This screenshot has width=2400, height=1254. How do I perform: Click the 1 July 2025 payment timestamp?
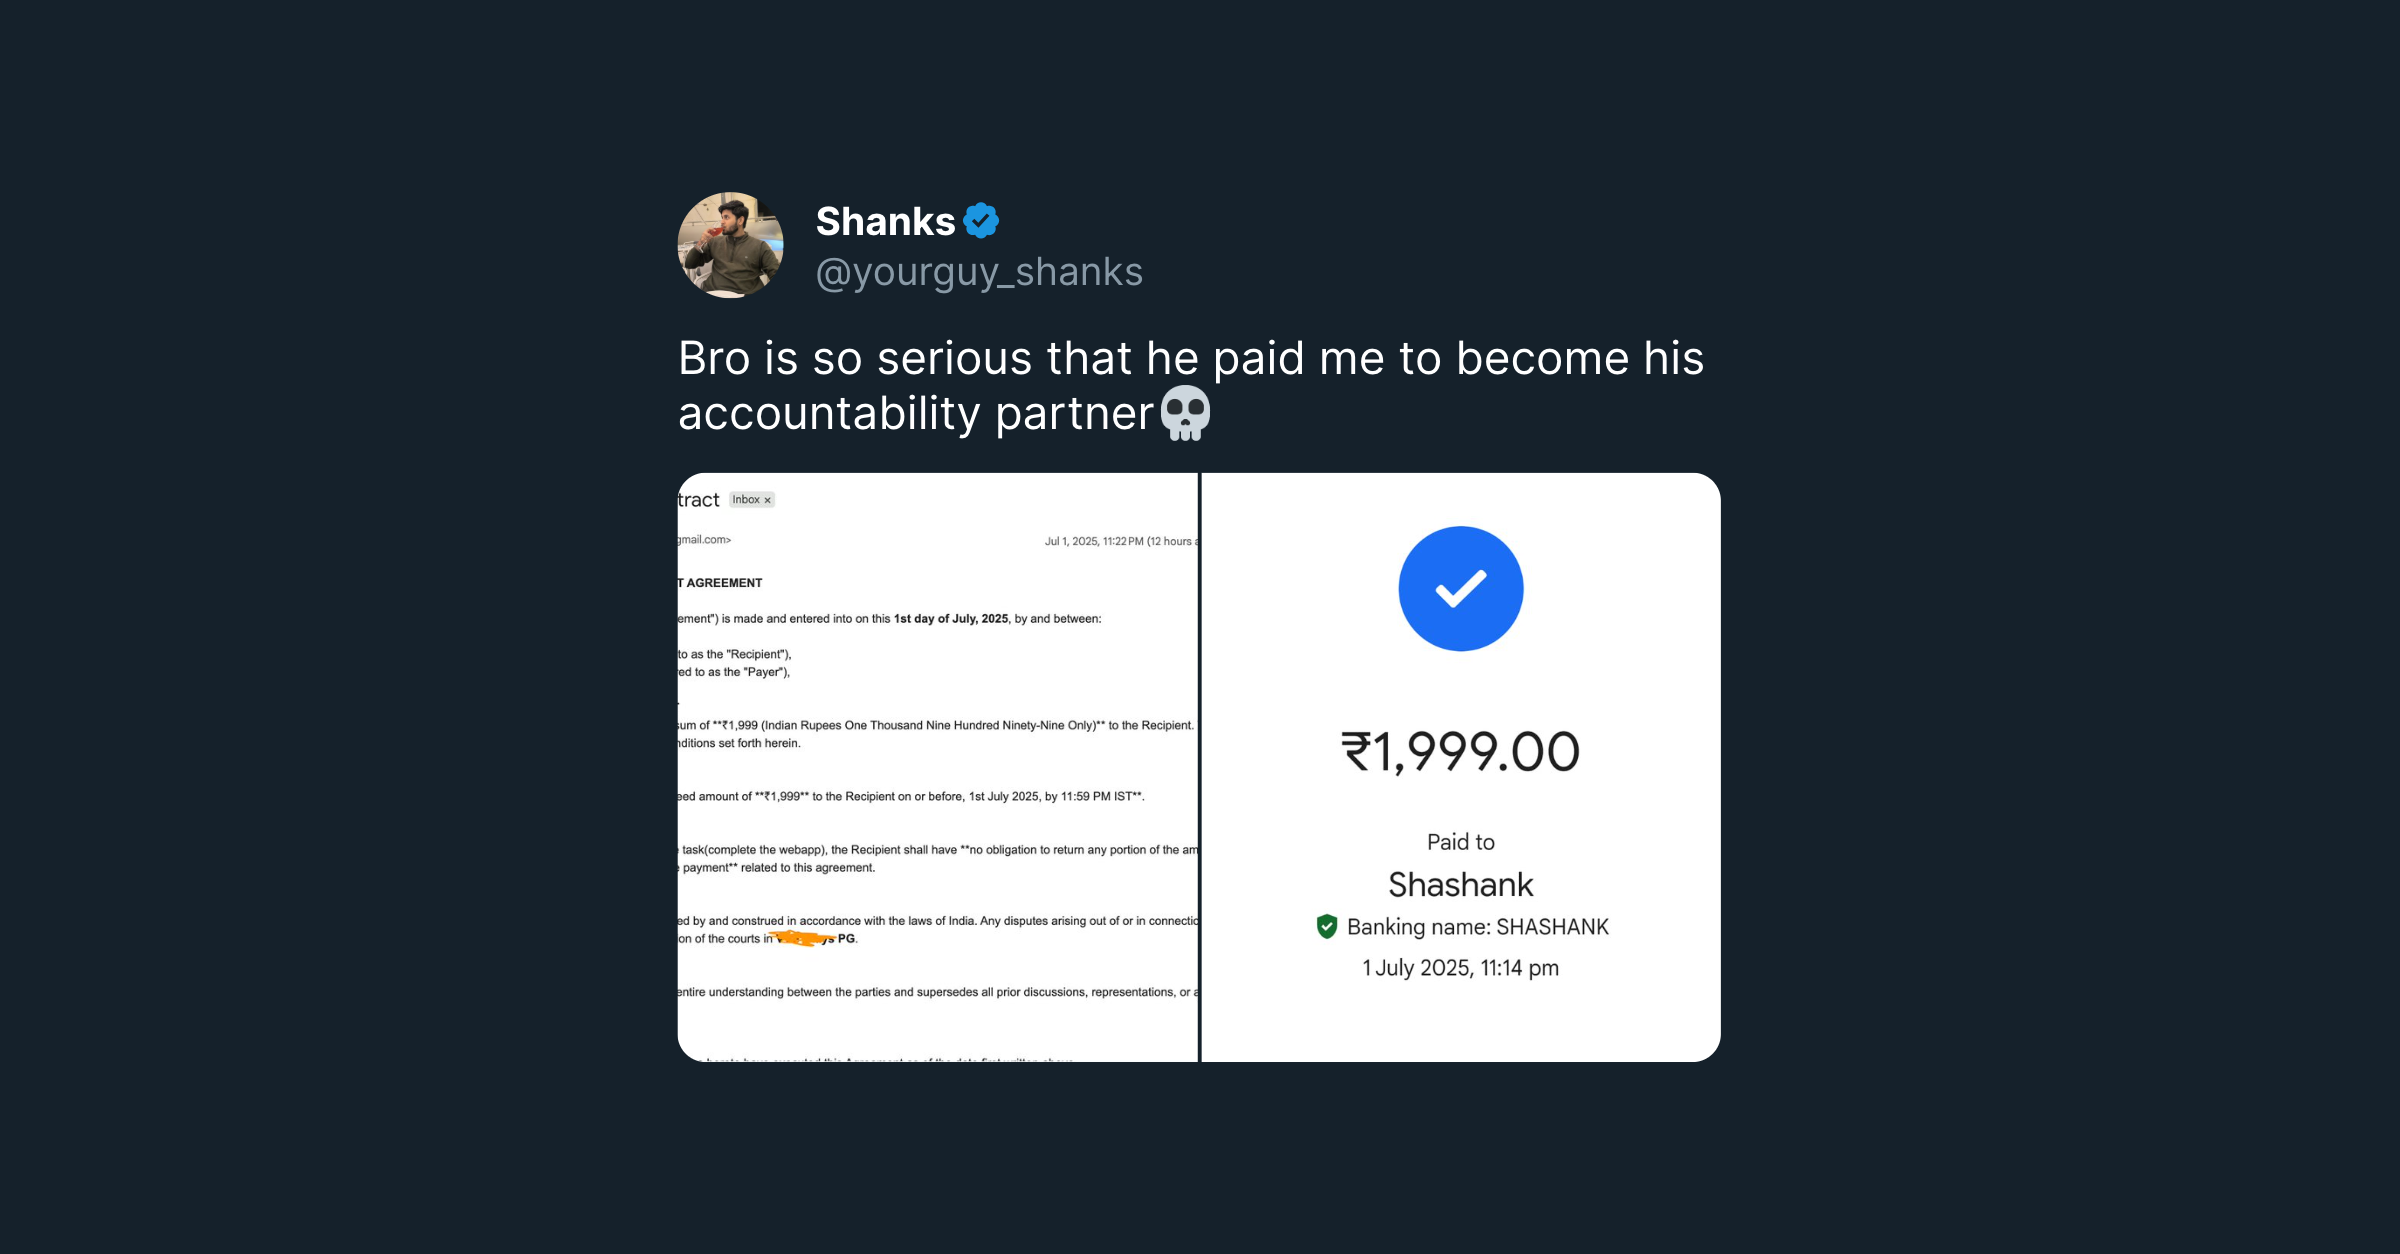click(x=1460, y=968)
